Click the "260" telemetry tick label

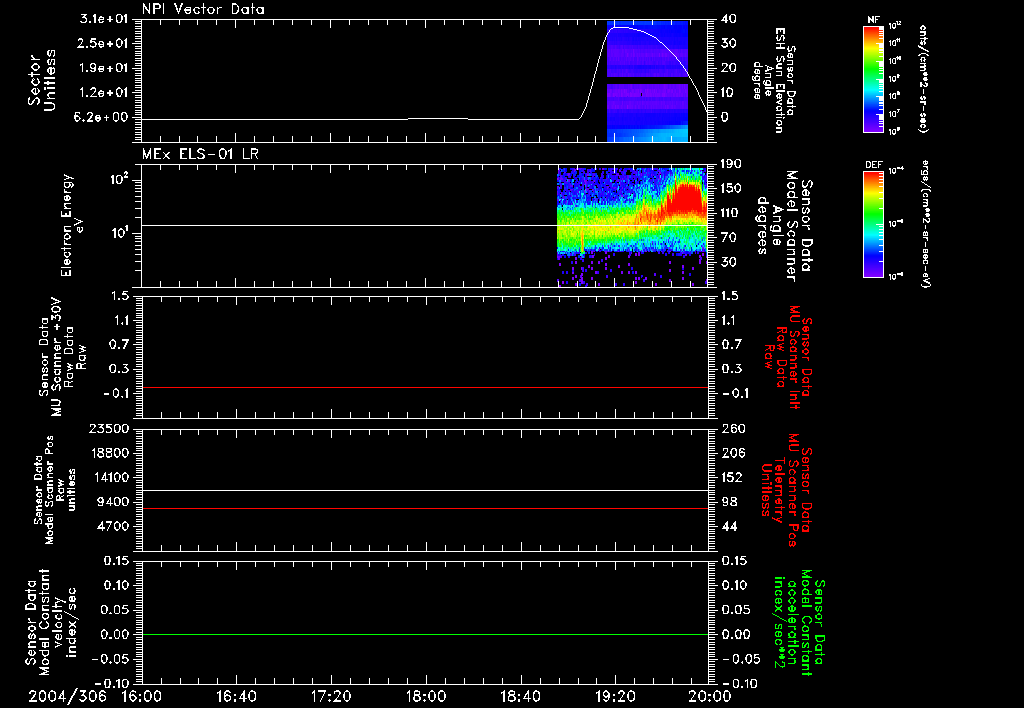point(733,429)
